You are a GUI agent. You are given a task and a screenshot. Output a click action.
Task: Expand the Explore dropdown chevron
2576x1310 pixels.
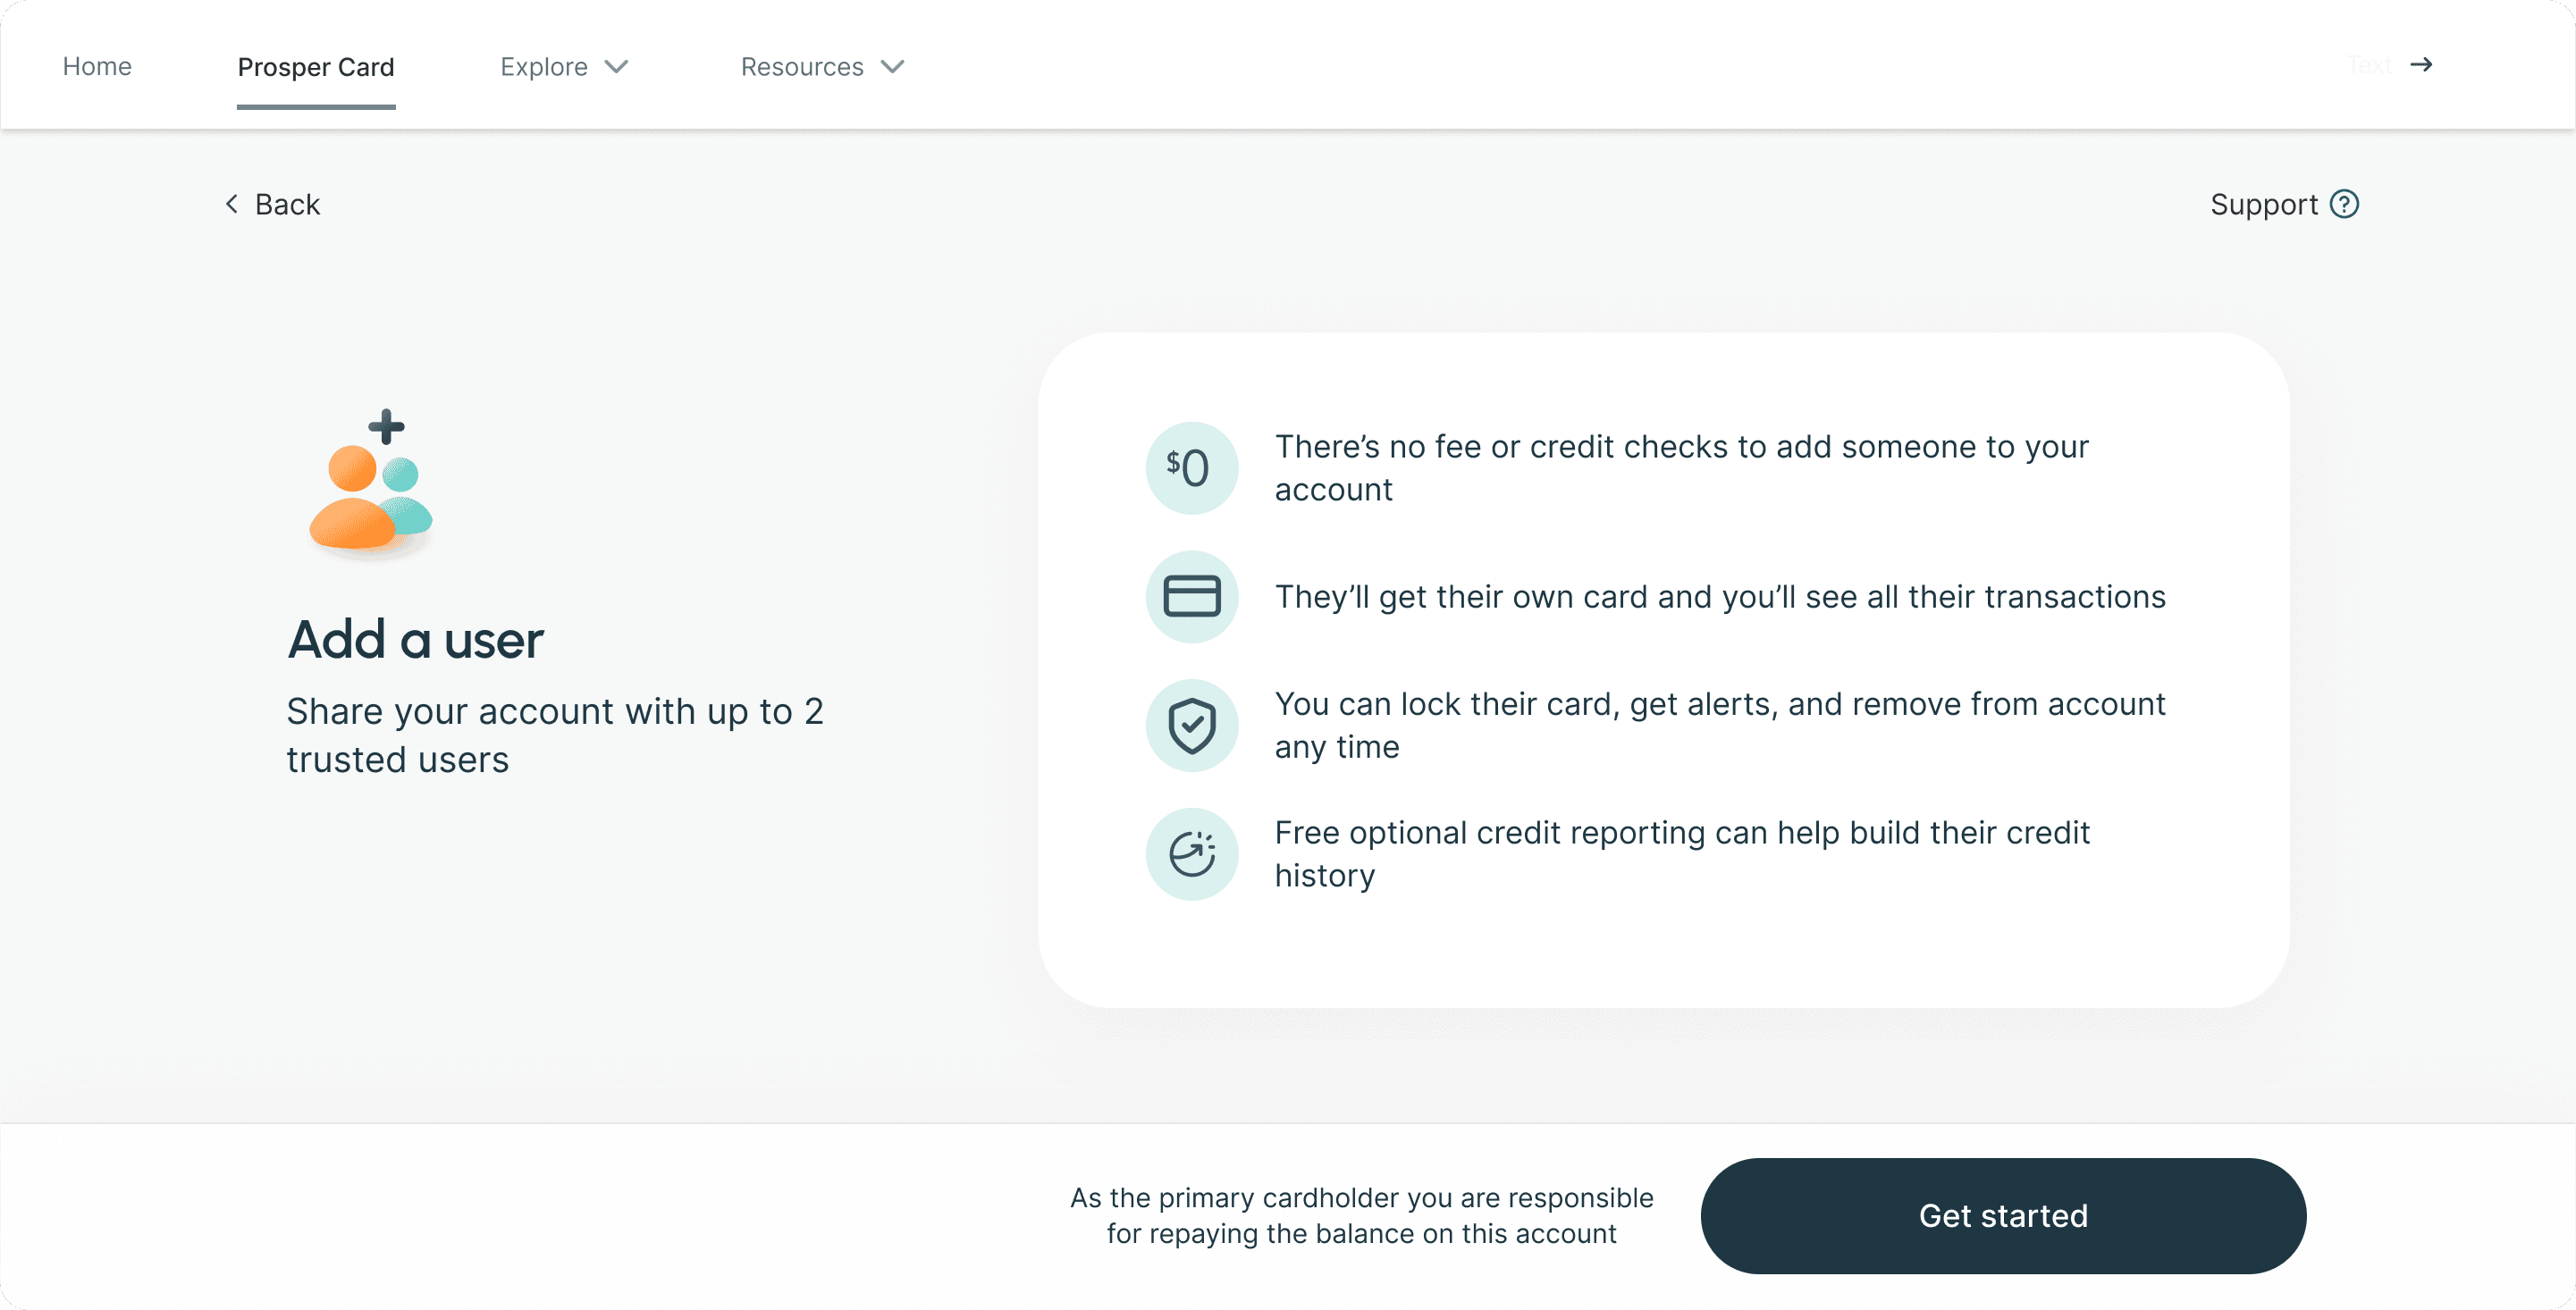coord(616,67)
